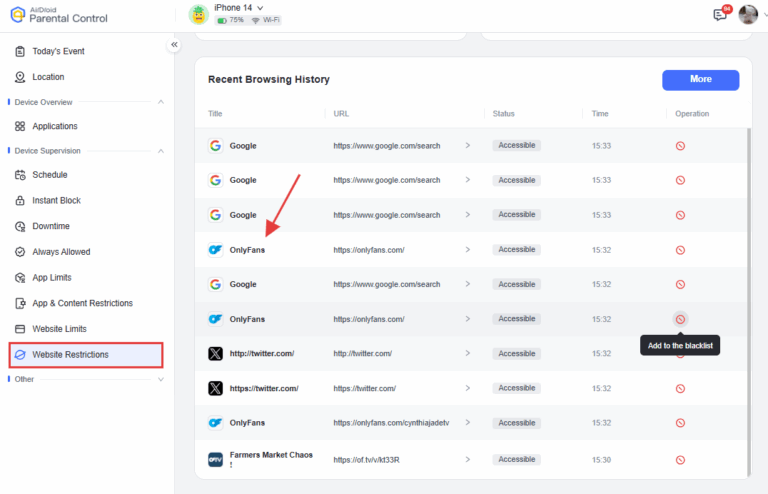Screen dimensions: 768x494
Task: Collapse the sidebar with double-arrow icon
Action: click(x=174, y=45)
